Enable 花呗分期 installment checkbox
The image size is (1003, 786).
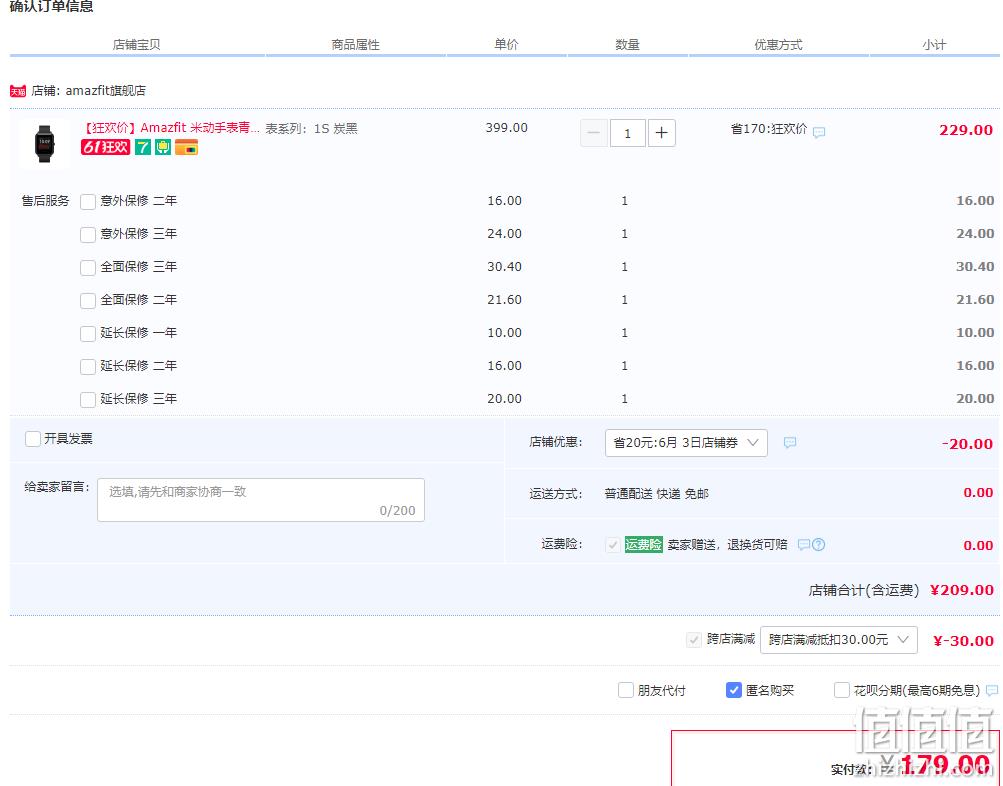[842, 690]
